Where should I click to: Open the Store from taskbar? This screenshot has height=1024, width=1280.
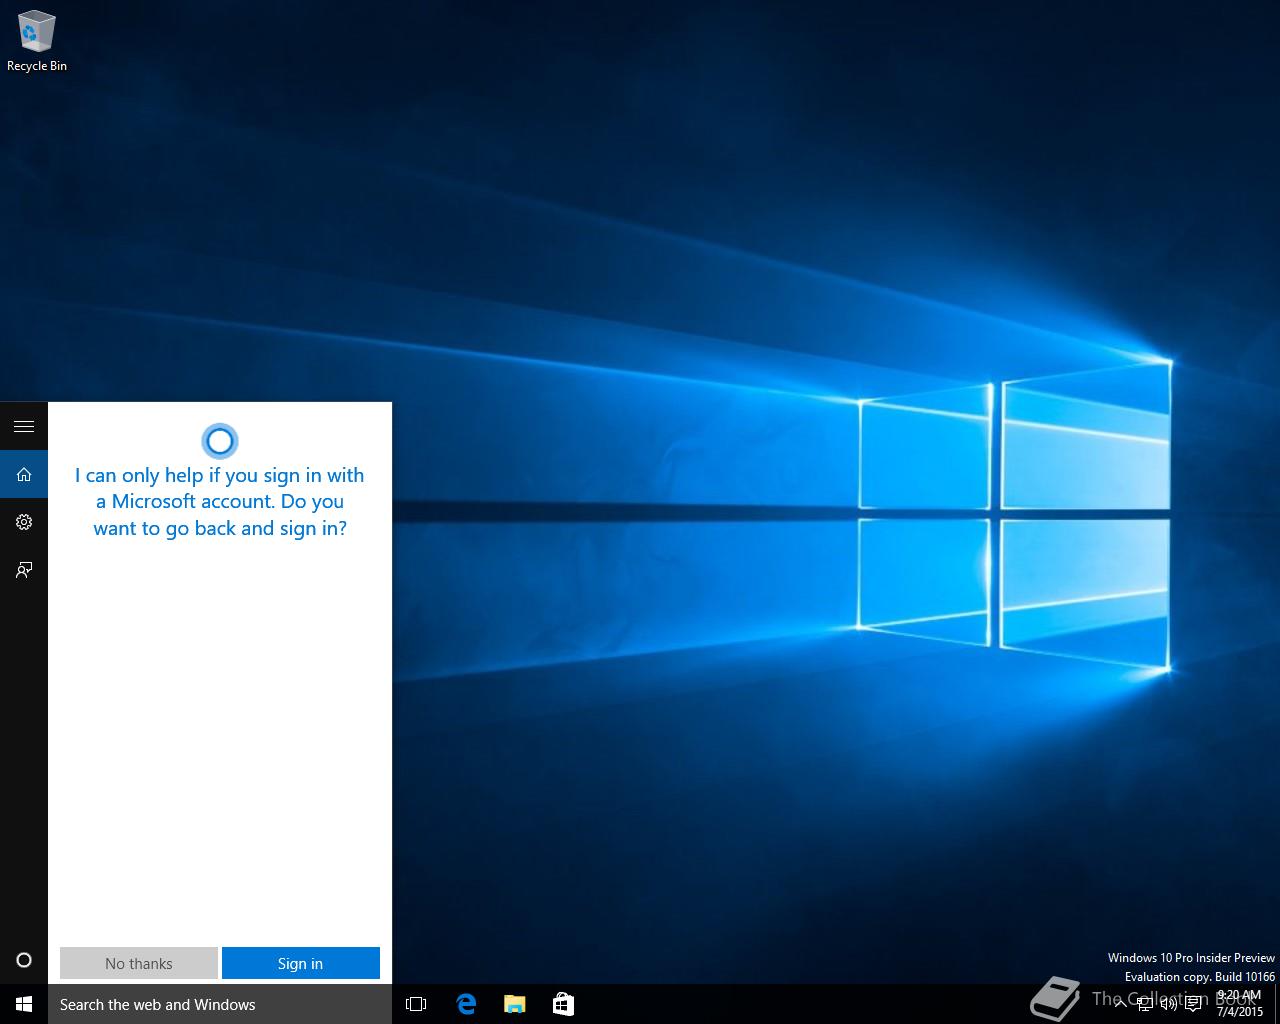(563, 1004)
